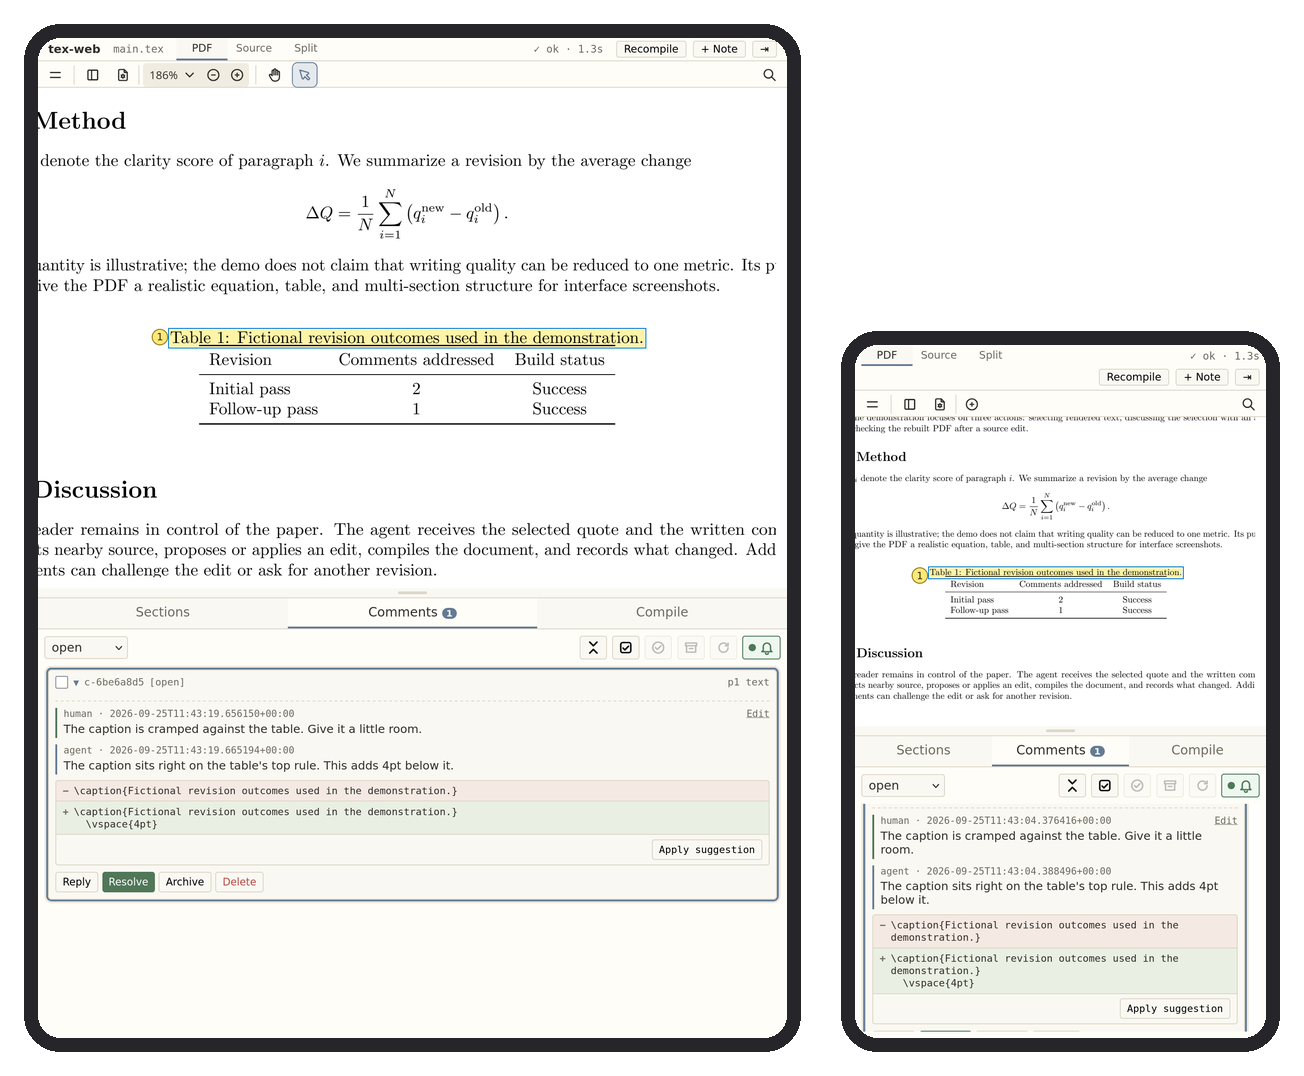The width and height of the screenshot is (1304, 1076).
Task: Click the panel resize handle above the tablet's Sections tab
Action: [412, 593]
